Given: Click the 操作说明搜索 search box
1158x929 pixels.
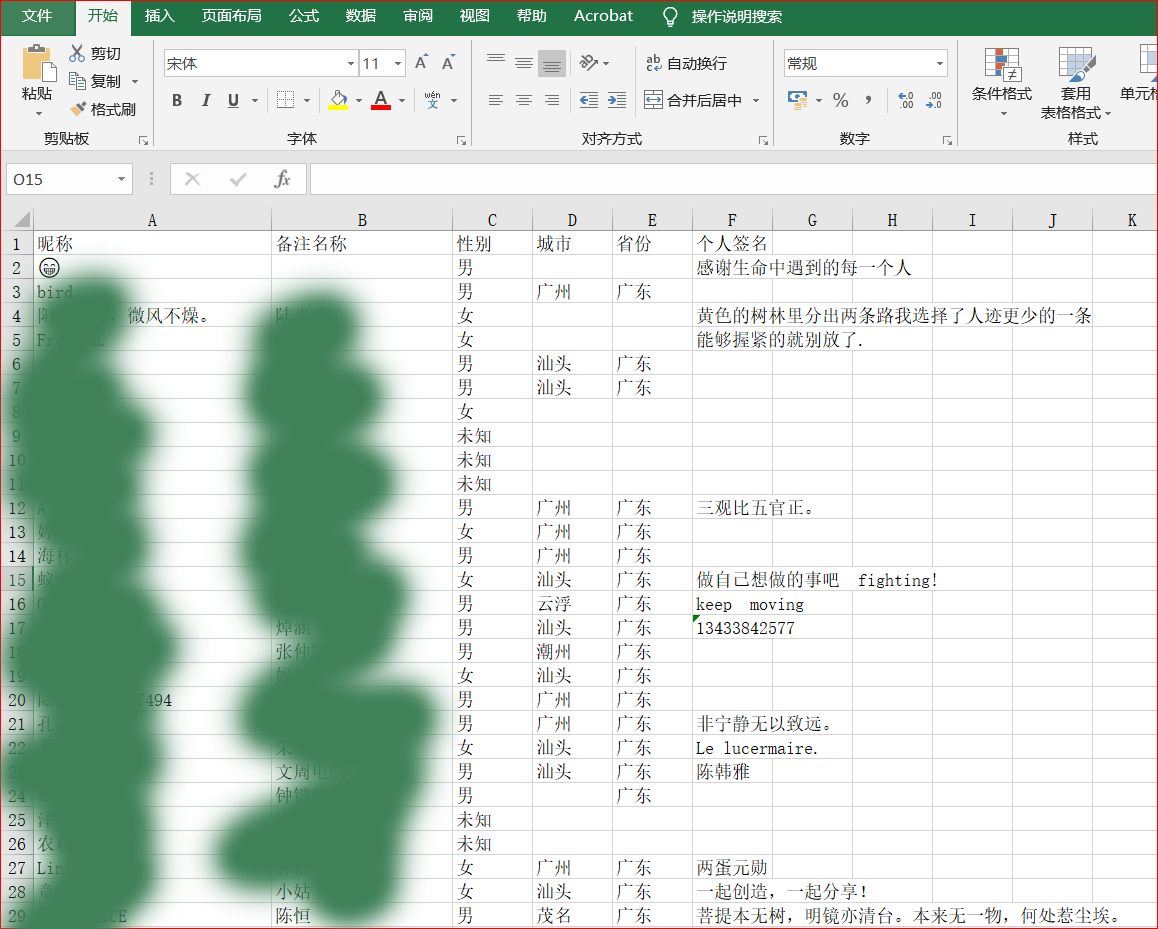Looking at the screenshot, I should click(x=736, y=16).
